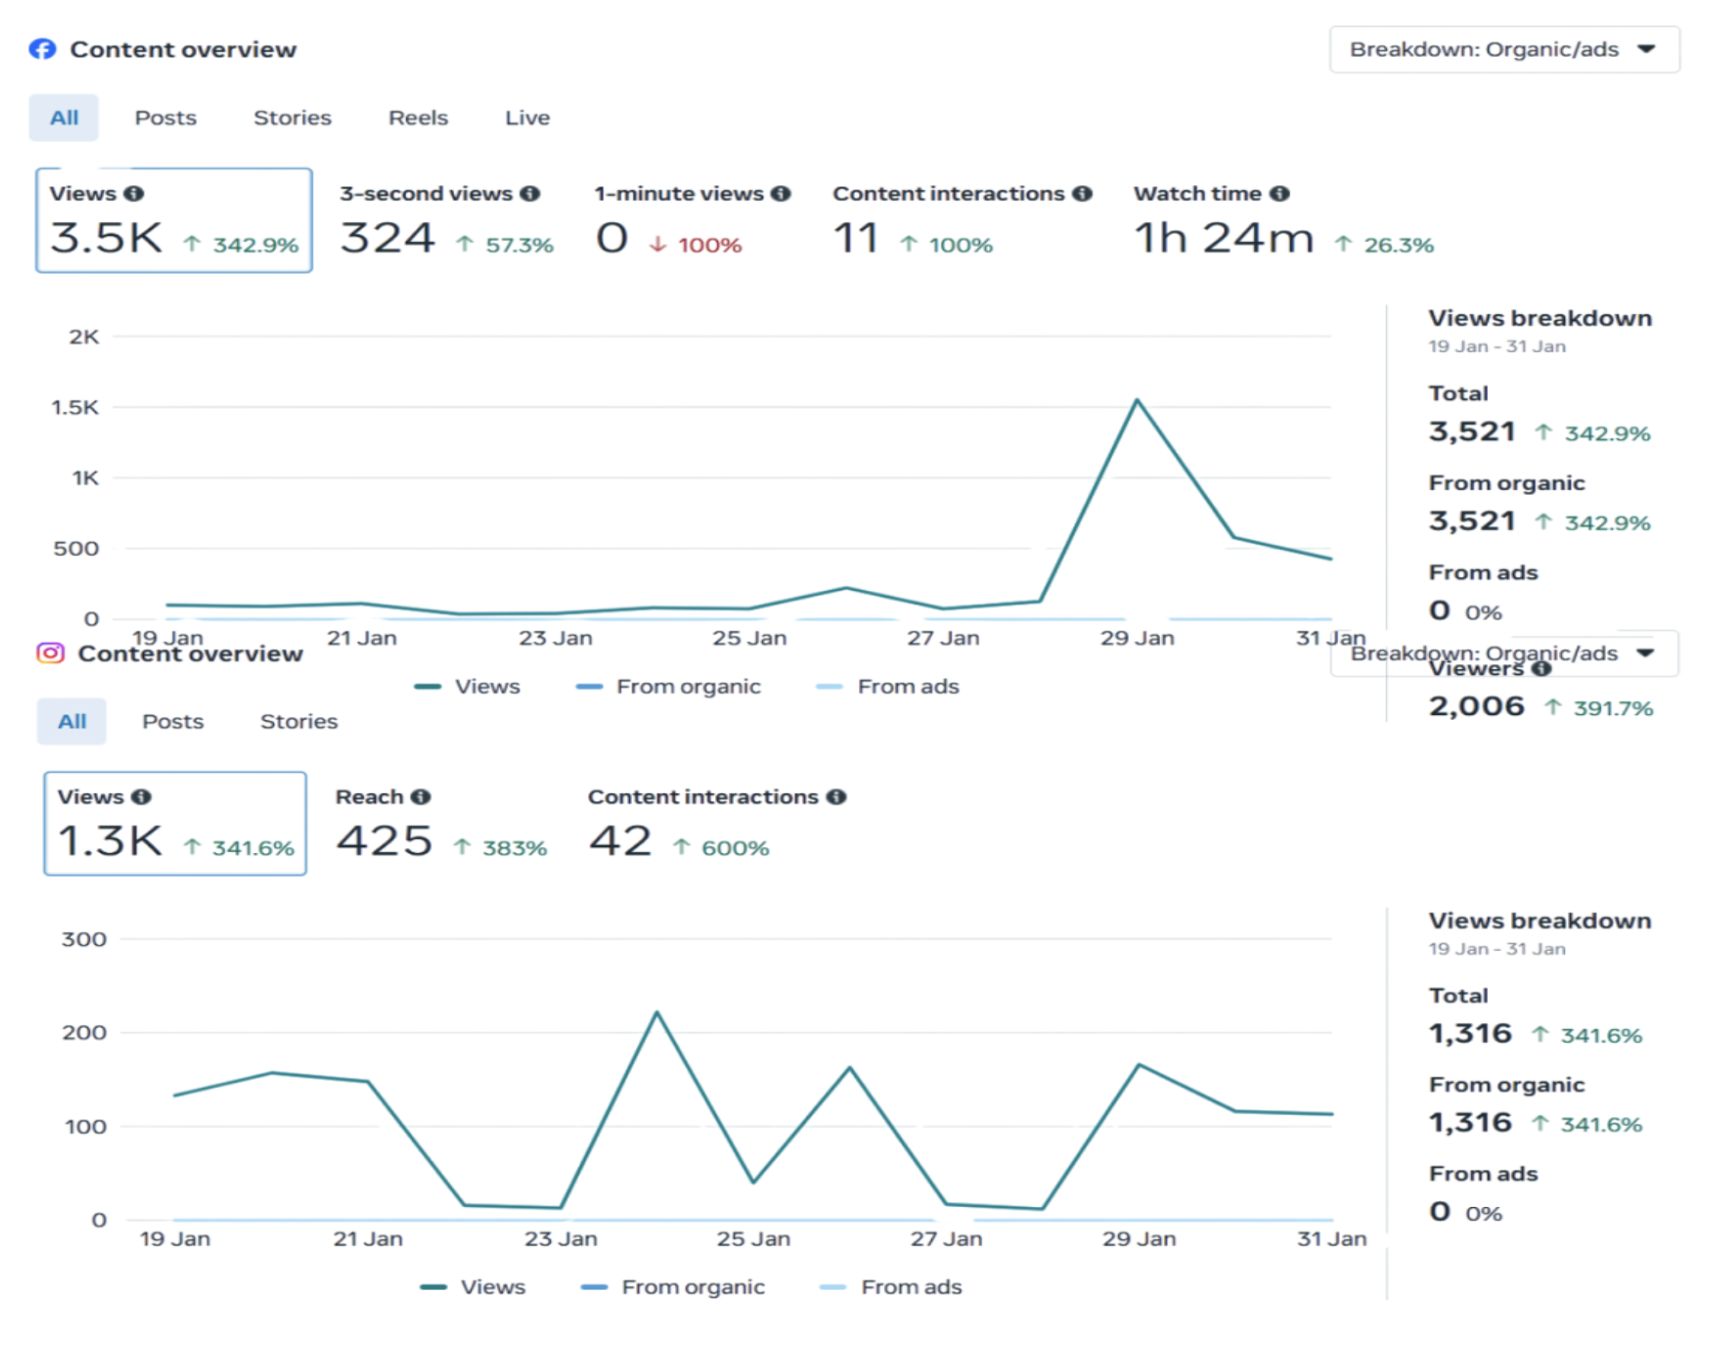Click info icon next to 1-minute views

[781, 194]
